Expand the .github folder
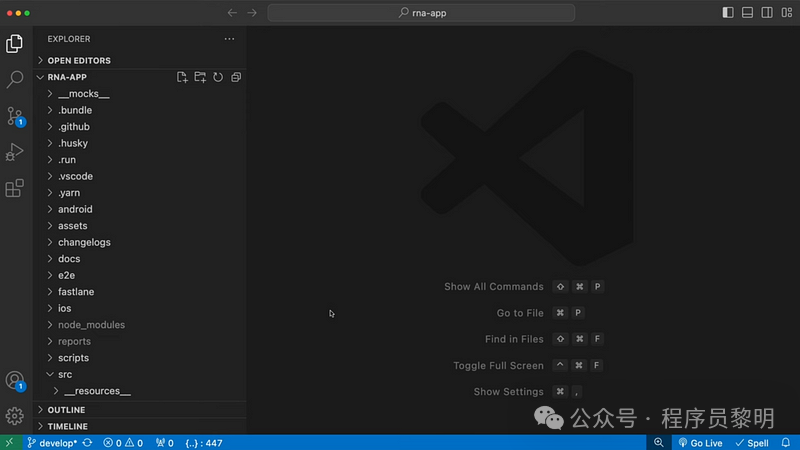The height and width of the screenshot is (450, 800). [140, 127]
